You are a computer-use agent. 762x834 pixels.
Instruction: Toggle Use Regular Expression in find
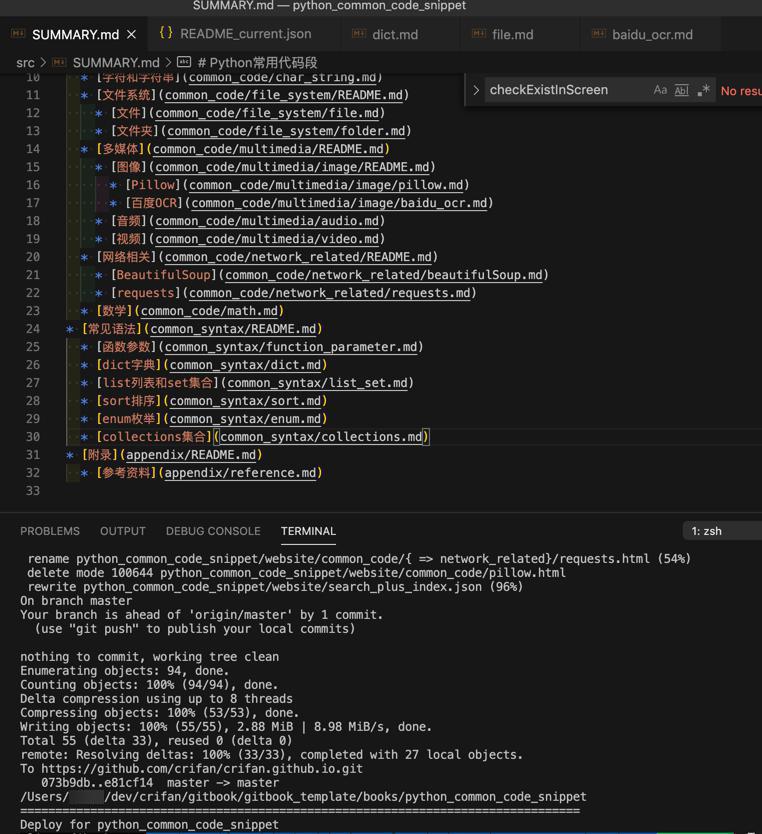click(x=703, y=90)
